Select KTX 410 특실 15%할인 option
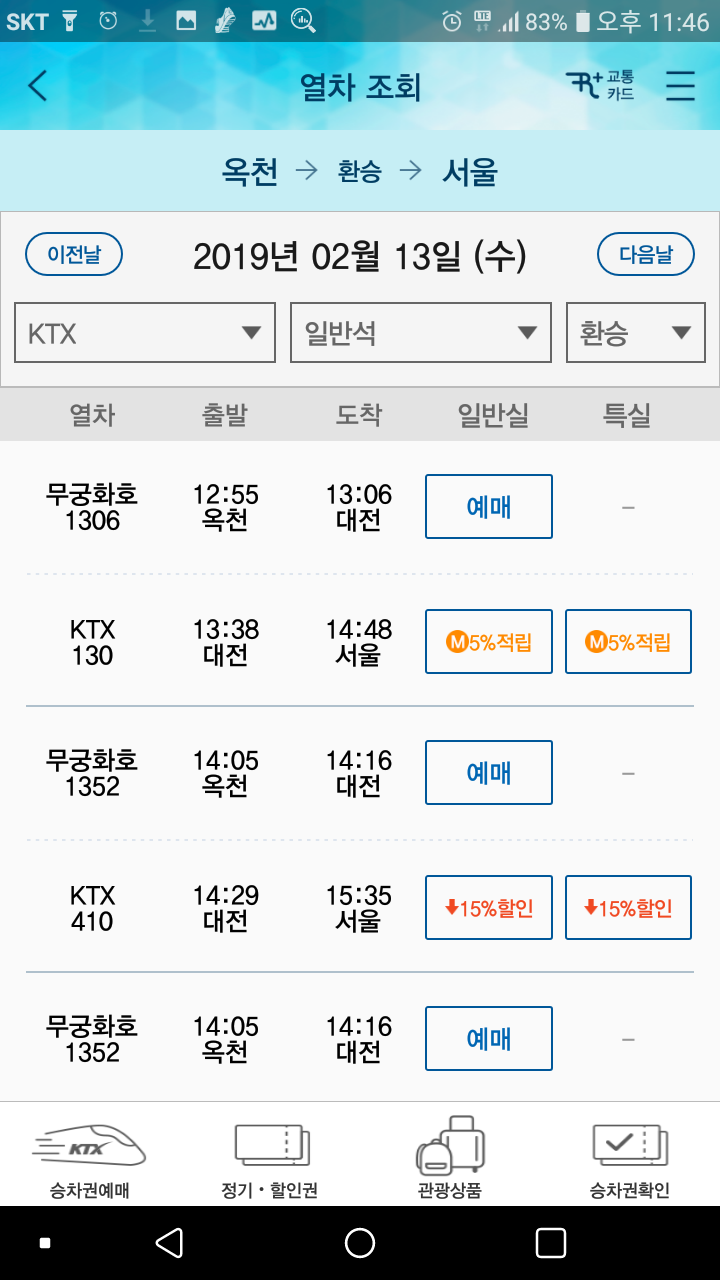The width and height of the screenshot is (720, 1280). (628, 907)
